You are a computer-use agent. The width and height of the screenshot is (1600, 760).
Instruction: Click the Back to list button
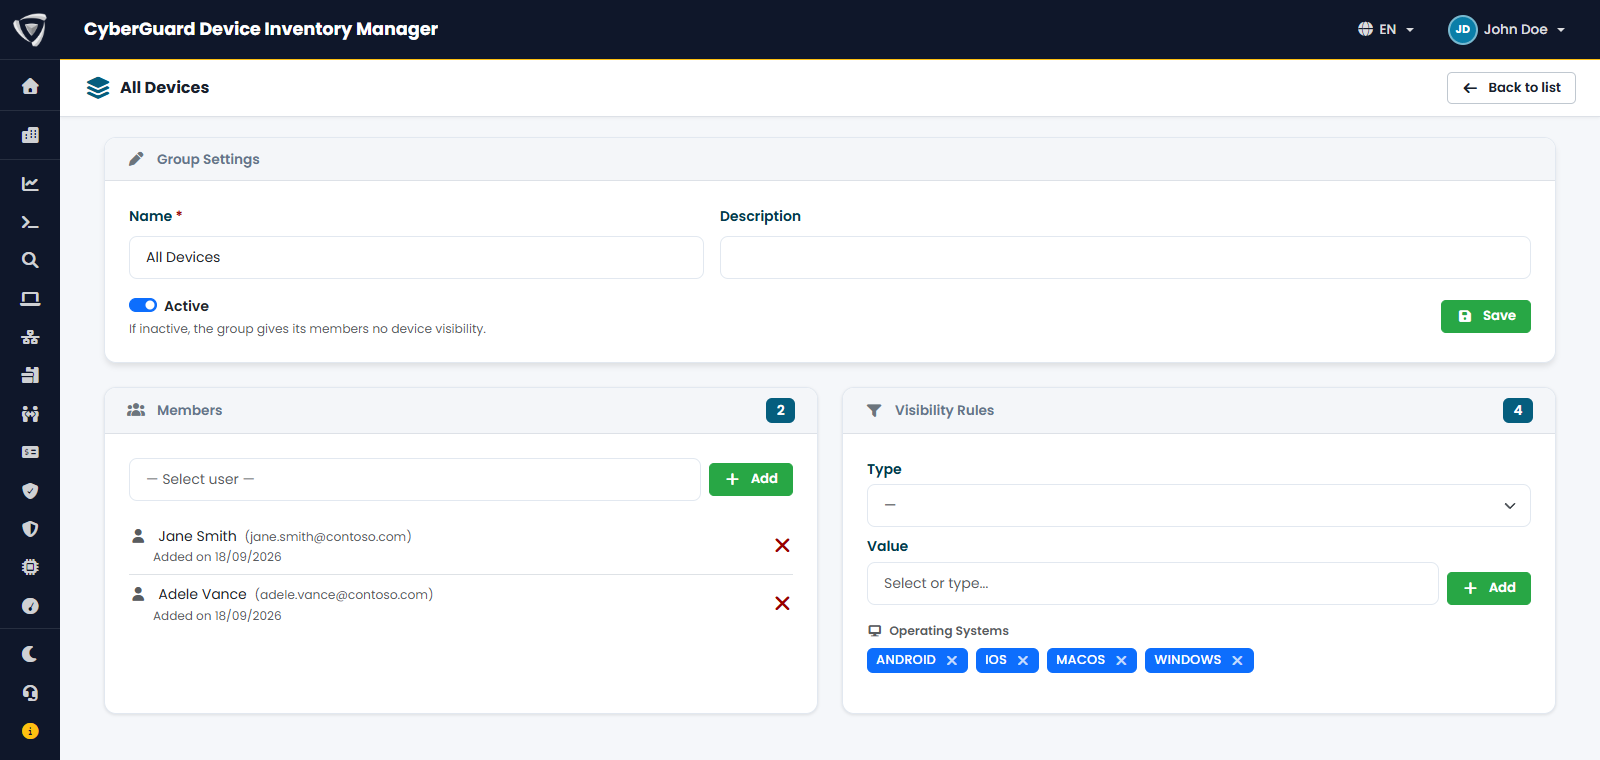coord(1511,88)
